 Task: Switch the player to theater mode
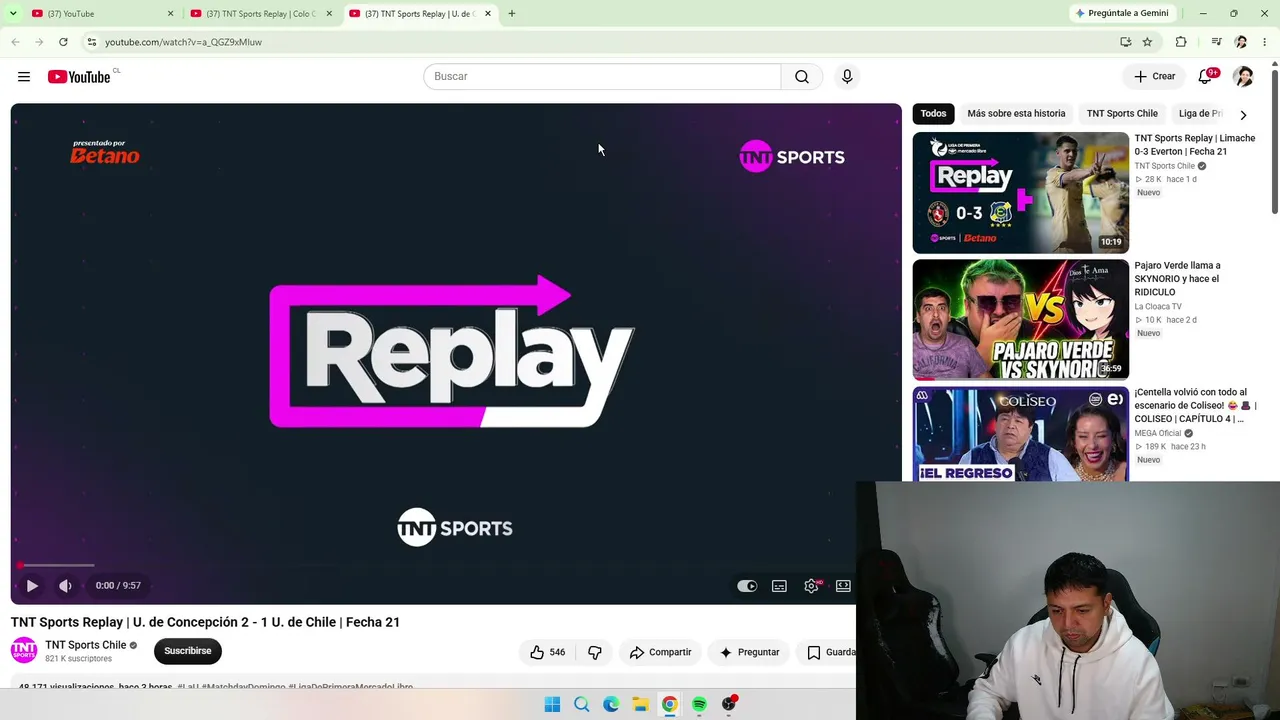tap(843, 586)
